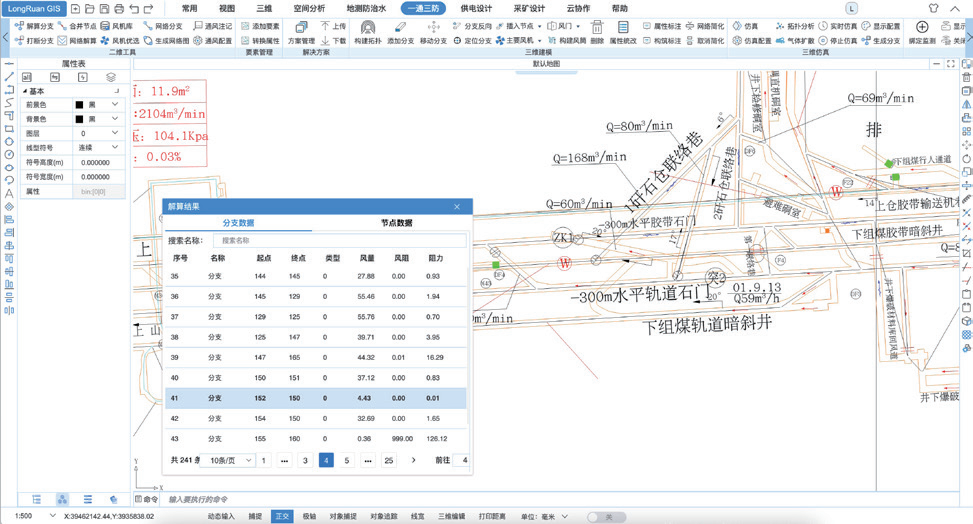Screen dimensions: 973x524
Task: Open the 10条/页 page size dropdown
Action: (x=228, y=460)
